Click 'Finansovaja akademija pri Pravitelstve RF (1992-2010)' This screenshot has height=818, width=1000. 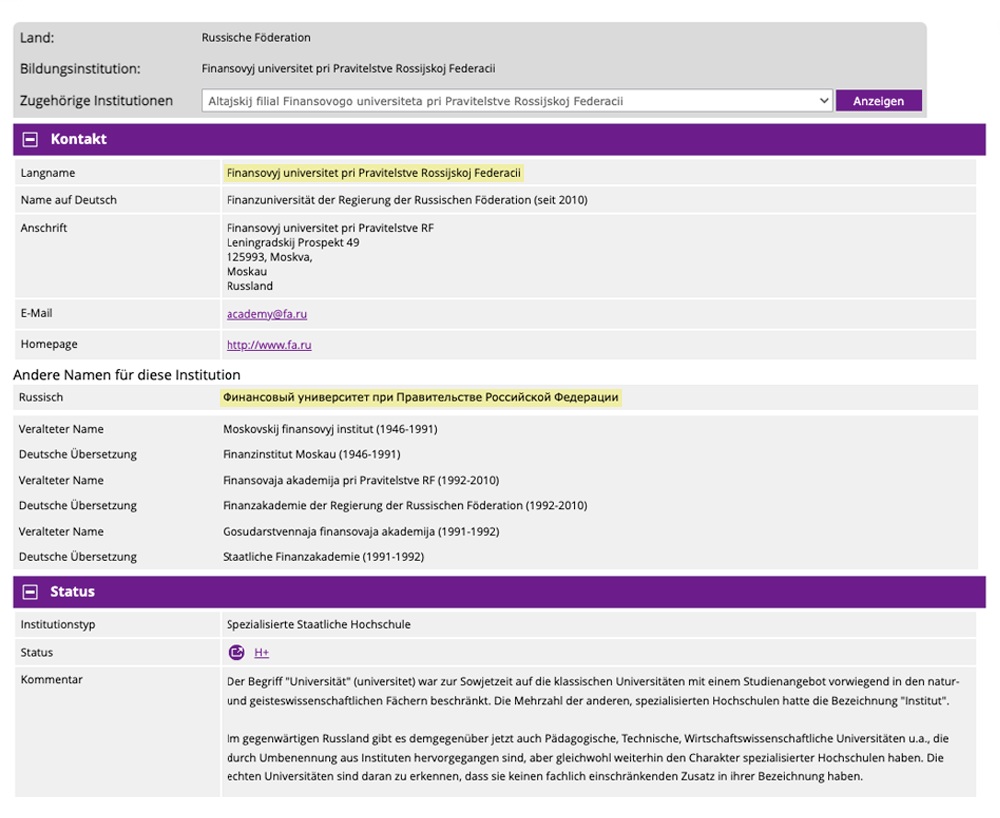pos(361,480)
